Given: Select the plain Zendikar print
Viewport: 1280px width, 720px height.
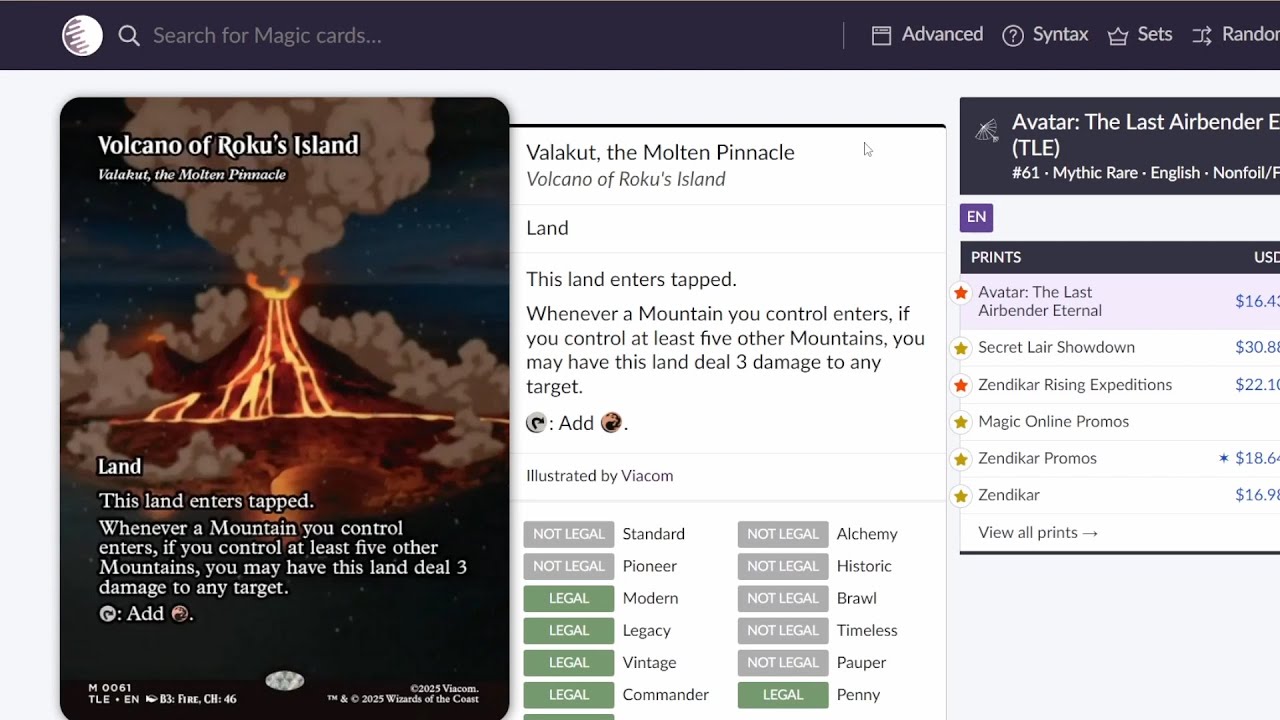Looking at the screenshot, I should [x=1009, y=495].
